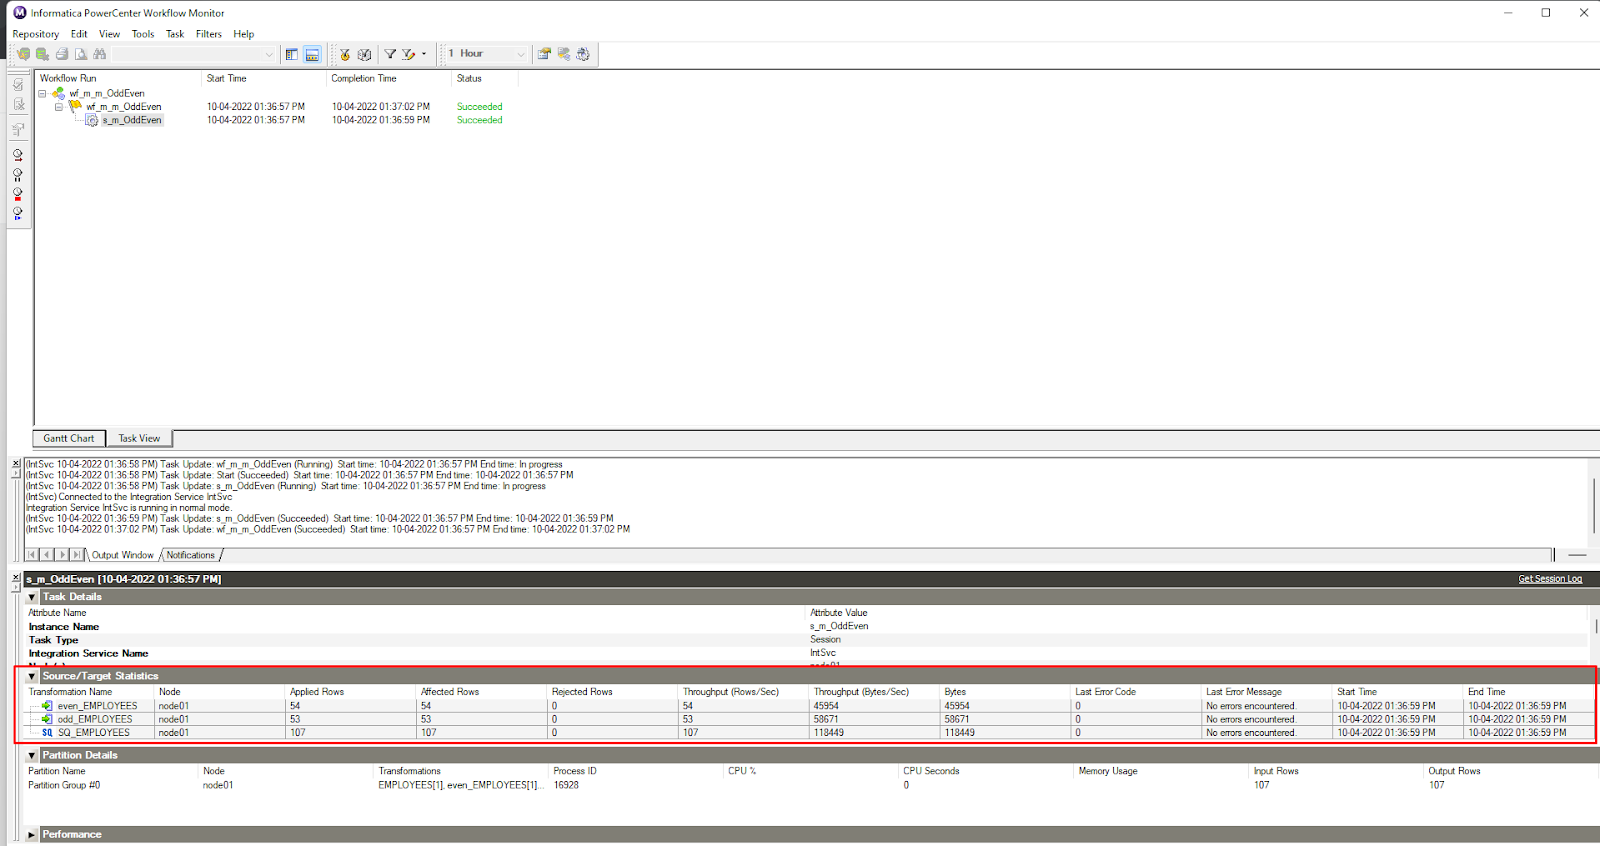The height and width of the screenshot is (846, 1600).
Task: Click the output window vertical scrollbar
Action: (x=1593, y=504)
